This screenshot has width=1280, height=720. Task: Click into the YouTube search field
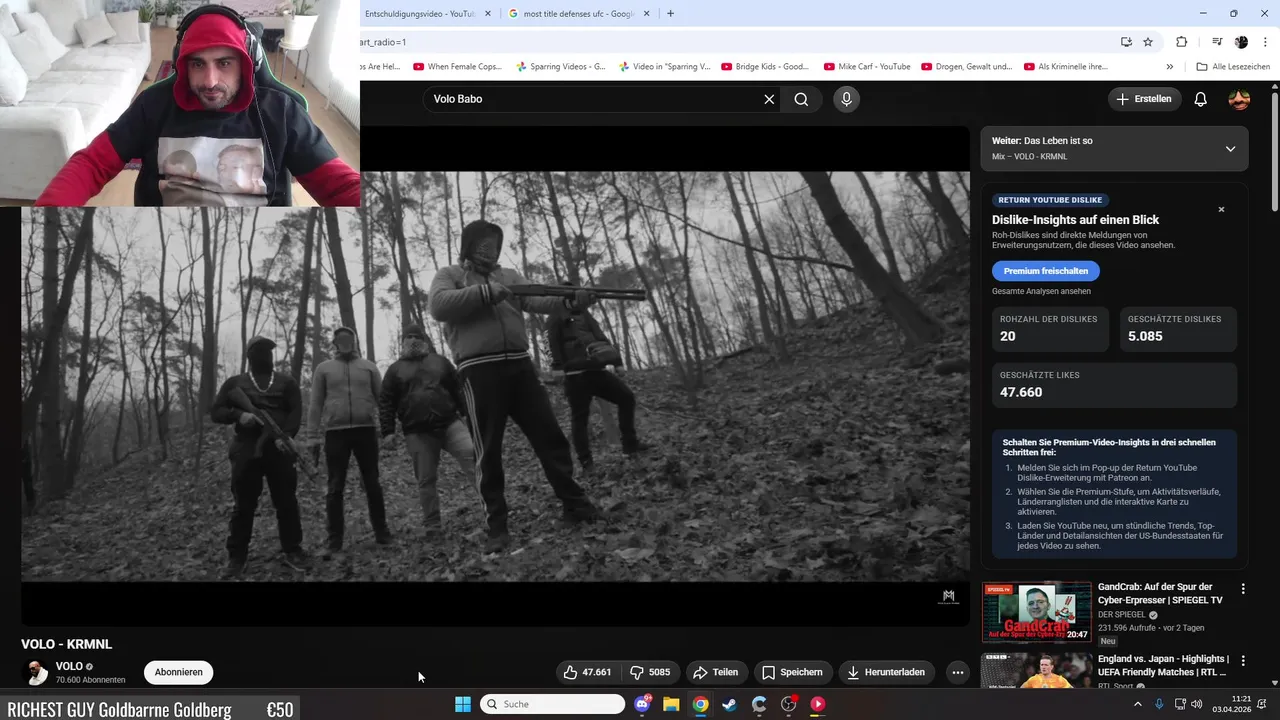coord(595,99)
